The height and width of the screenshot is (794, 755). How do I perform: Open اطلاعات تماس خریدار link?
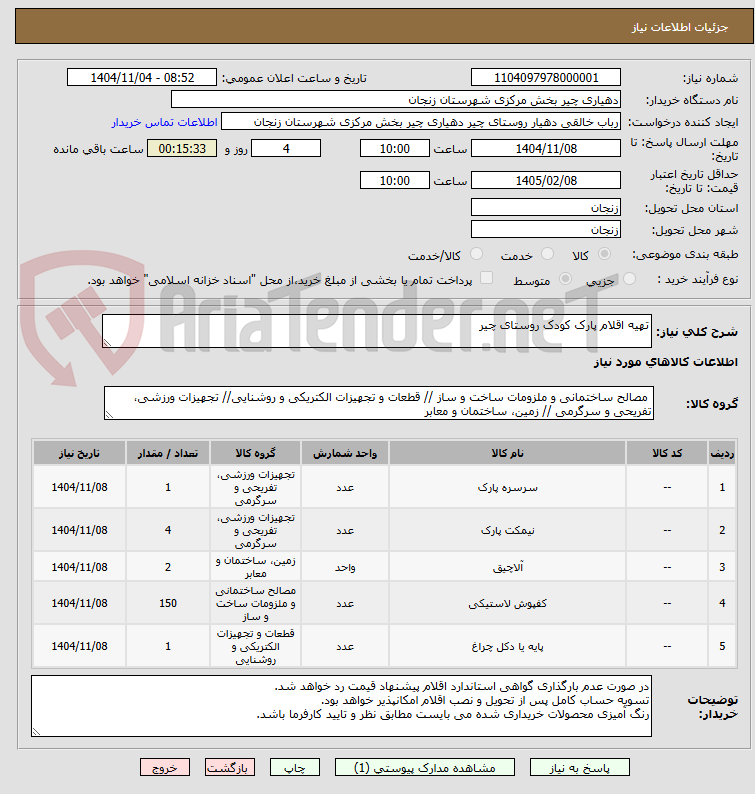point(165,123)
